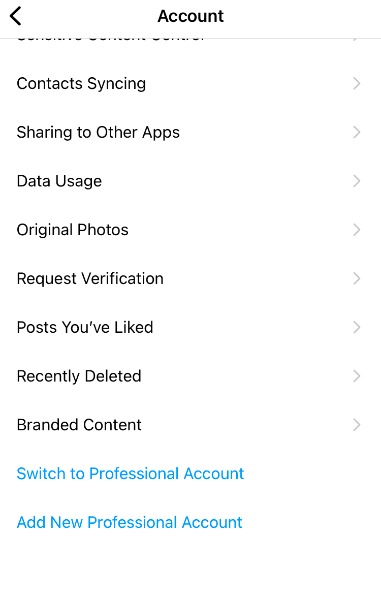Viewport: 381px width, 600px height.
Task: Open Sharing to Other Apps
Action: (x=190, y=132)
